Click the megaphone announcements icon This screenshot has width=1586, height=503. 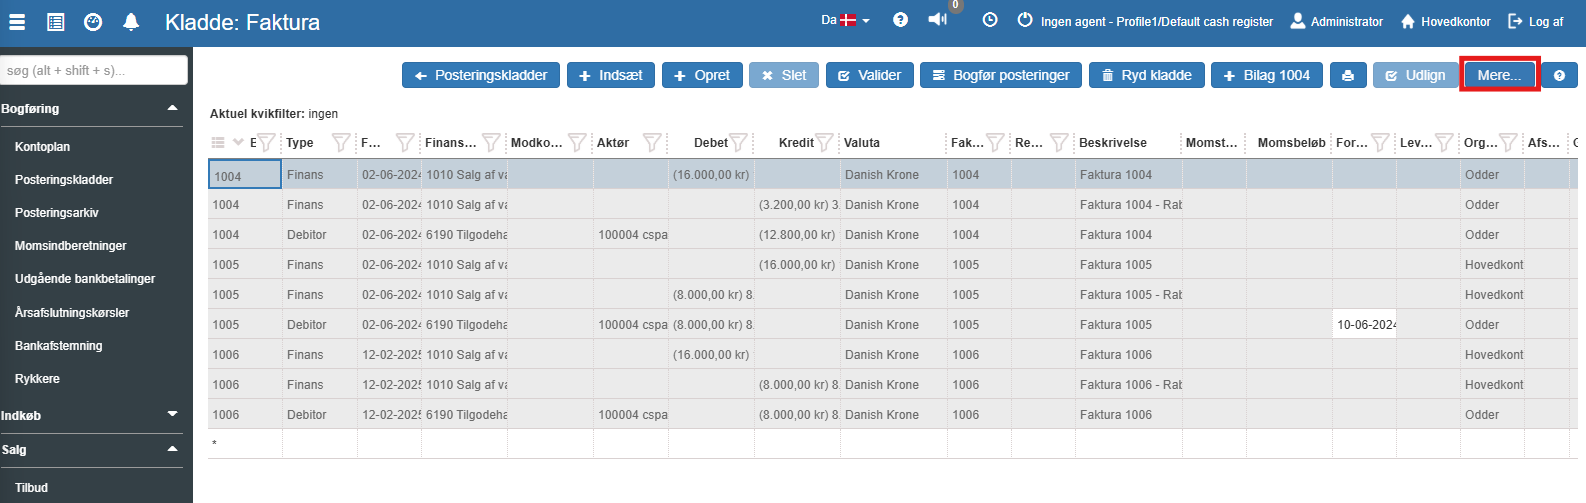(937, 20)
